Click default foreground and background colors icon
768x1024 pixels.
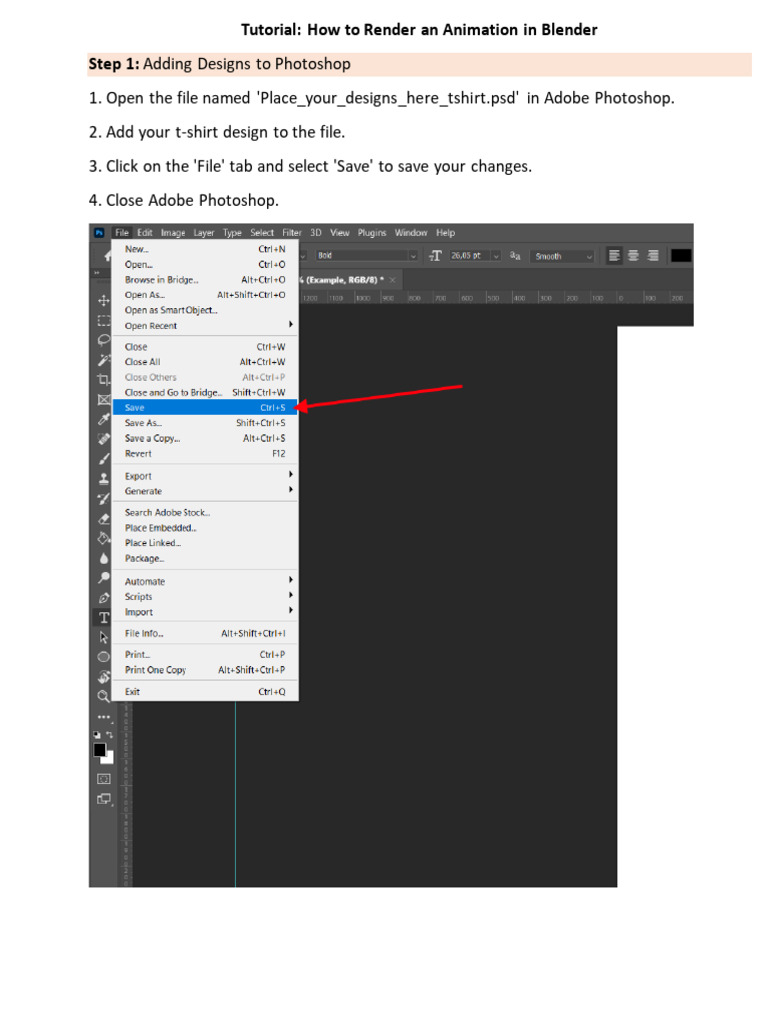coord(97,735)
